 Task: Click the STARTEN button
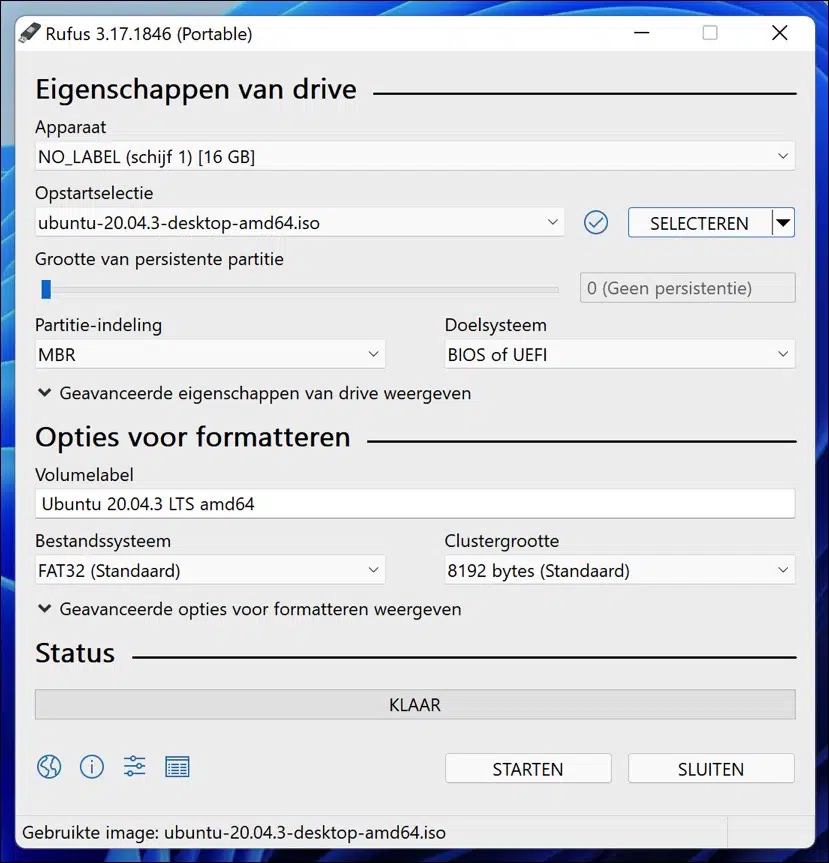pyautogui.click(x=528, y=768)
